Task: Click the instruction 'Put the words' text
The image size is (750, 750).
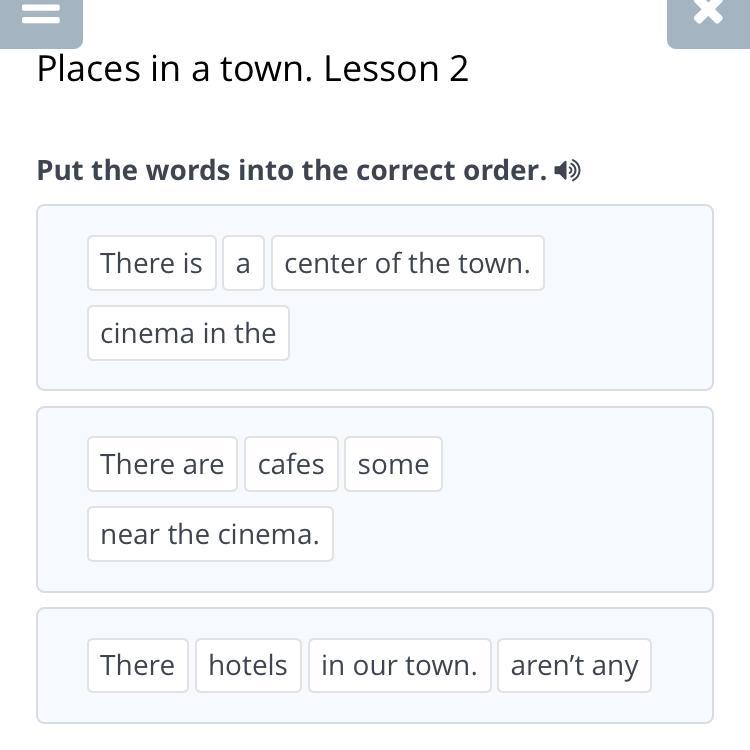Action: click(x=291, y=170)
